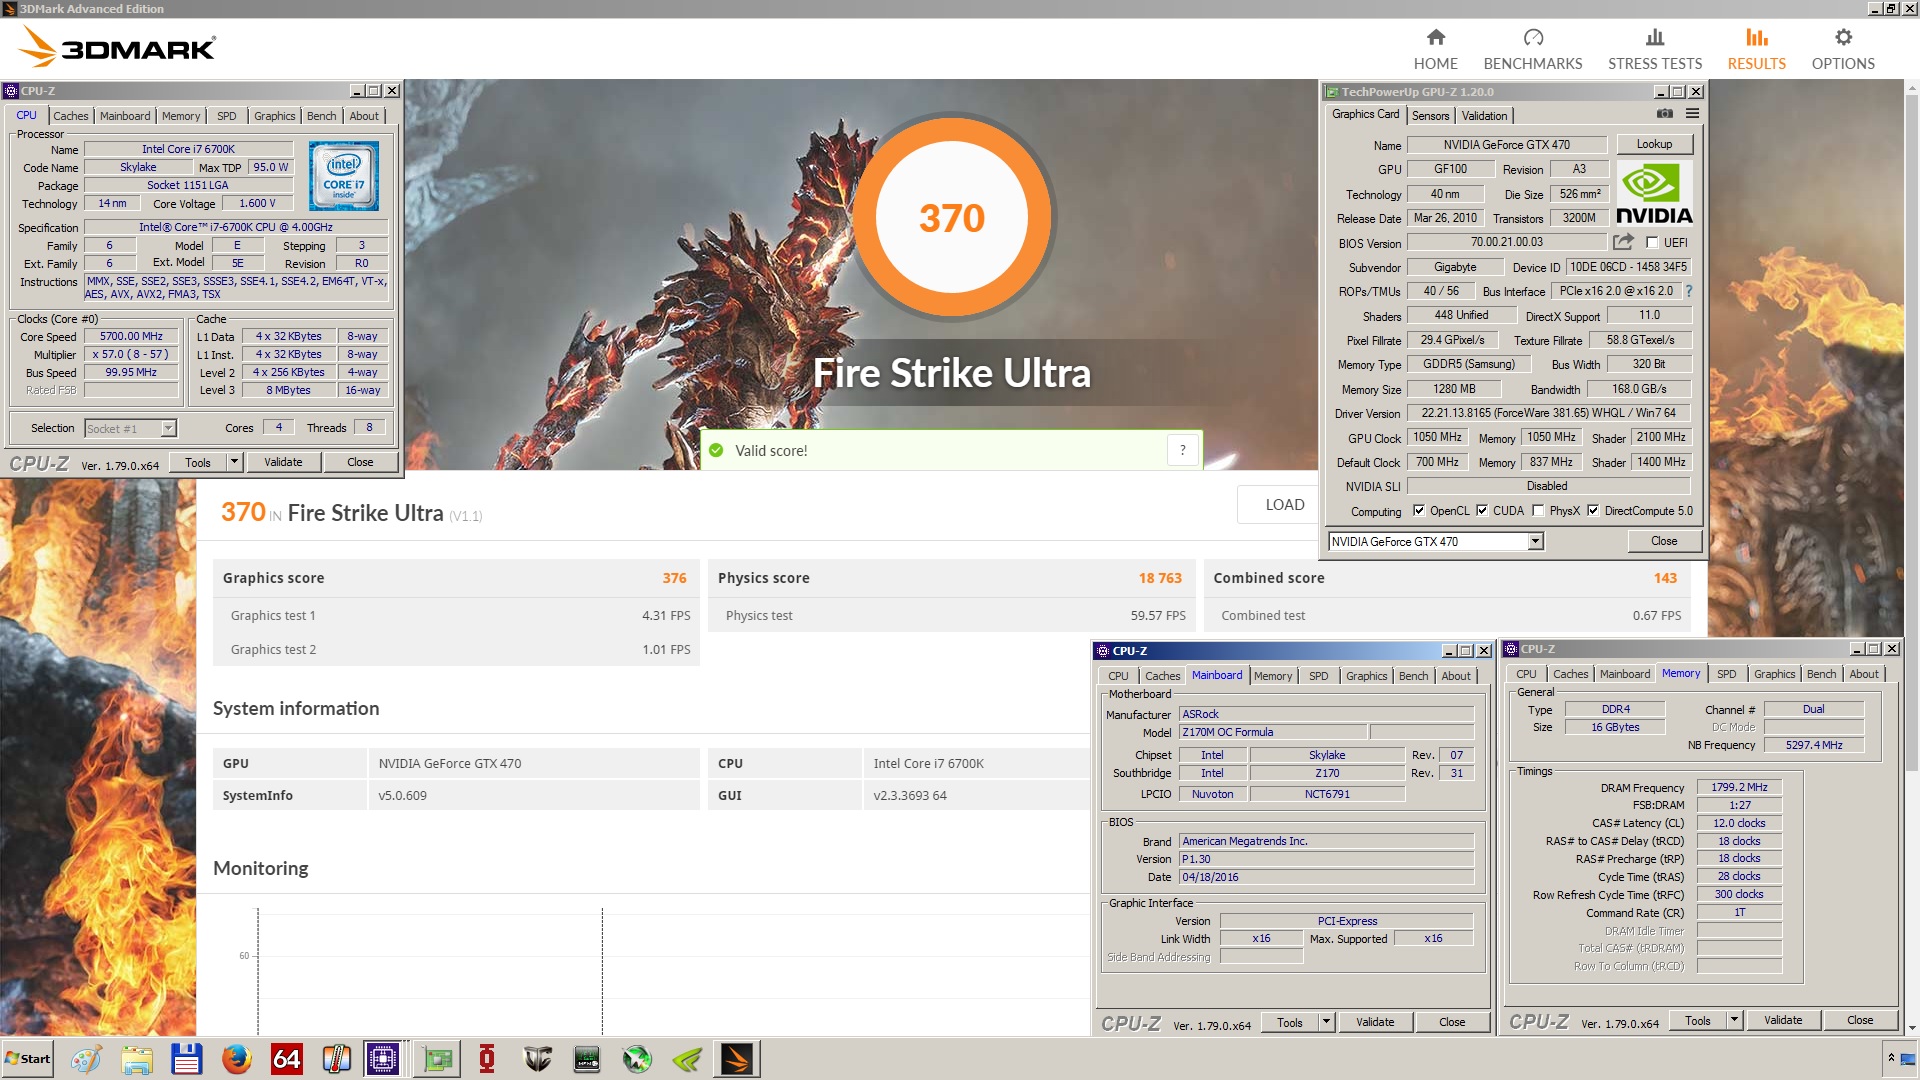The image size is (1920, 1080).
Task: Click the Bus Interface question mark
Action: (1689, 291)
